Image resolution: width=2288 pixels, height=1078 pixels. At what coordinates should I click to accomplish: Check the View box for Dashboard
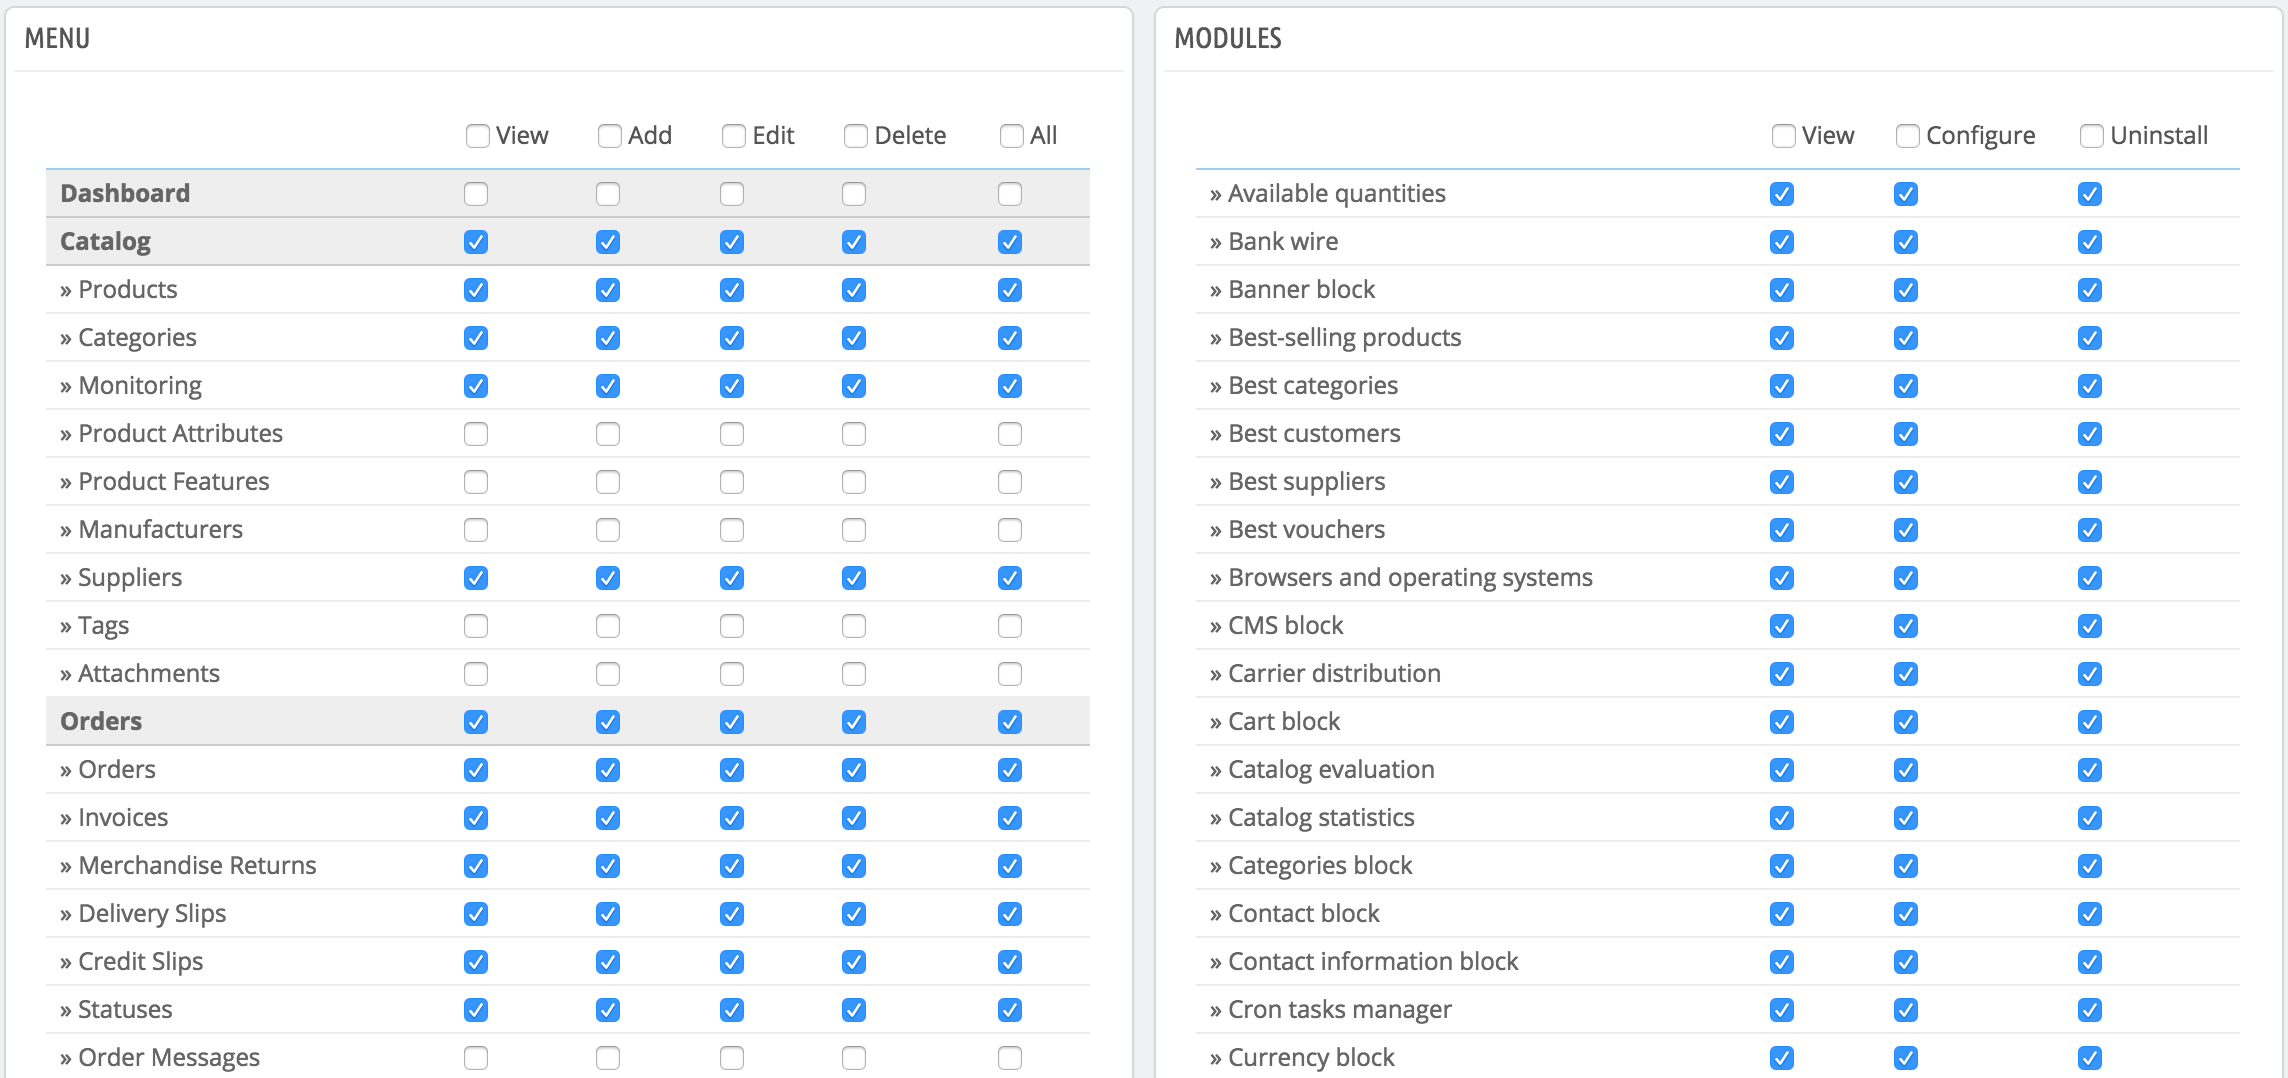point(476,194)
